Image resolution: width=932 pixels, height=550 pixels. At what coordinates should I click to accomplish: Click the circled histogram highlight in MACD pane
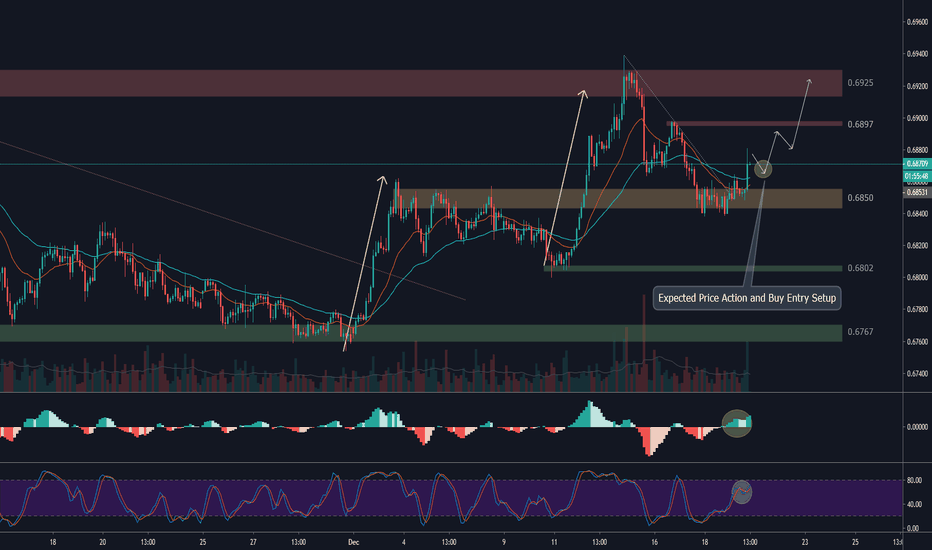[738, 423]
